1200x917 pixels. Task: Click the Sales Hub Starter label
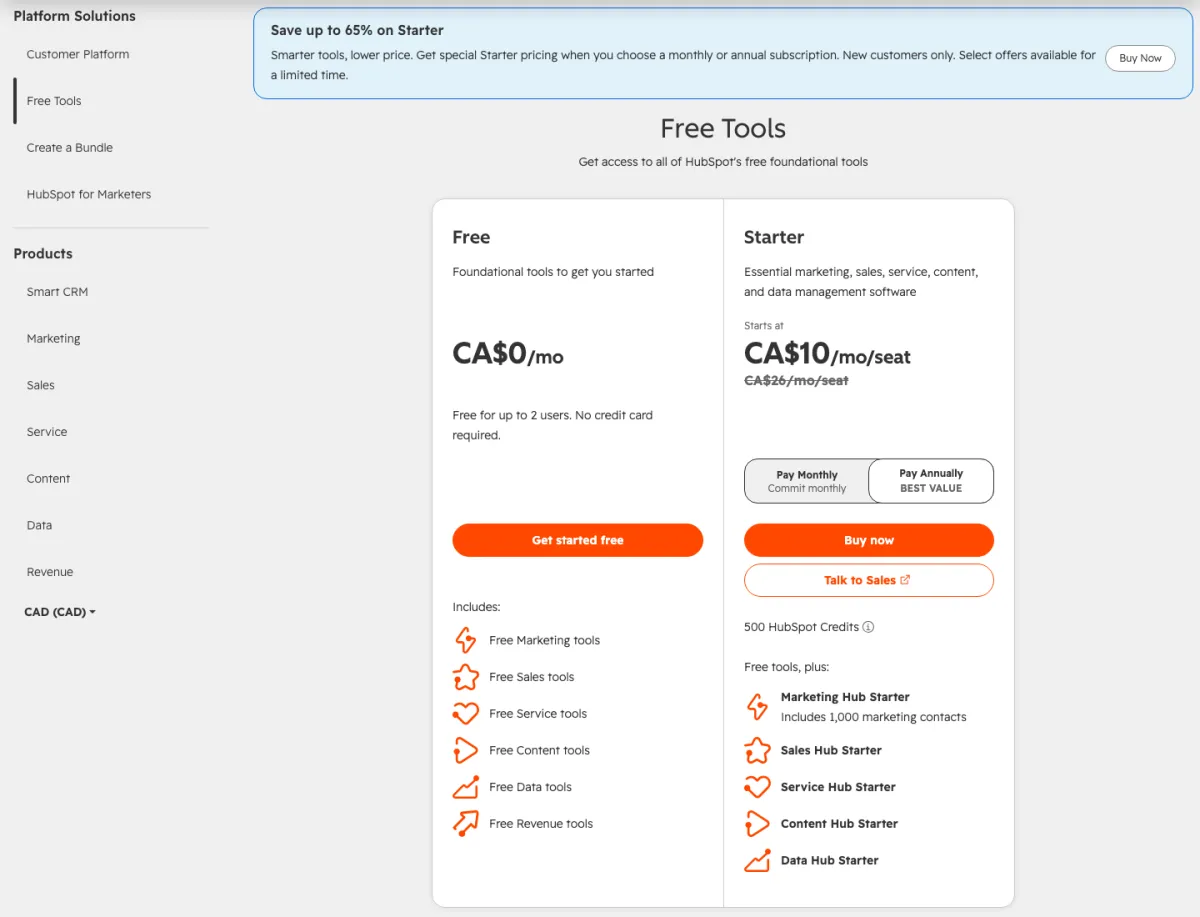tap(831, 750)
